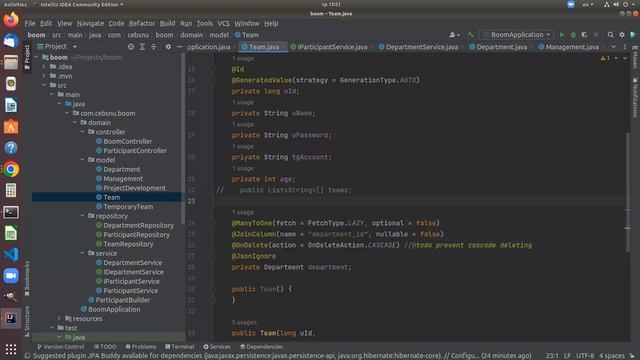Toggle Bookmarks tool window on left edge
Screen dimensions: 640x360
pos(27,279)
